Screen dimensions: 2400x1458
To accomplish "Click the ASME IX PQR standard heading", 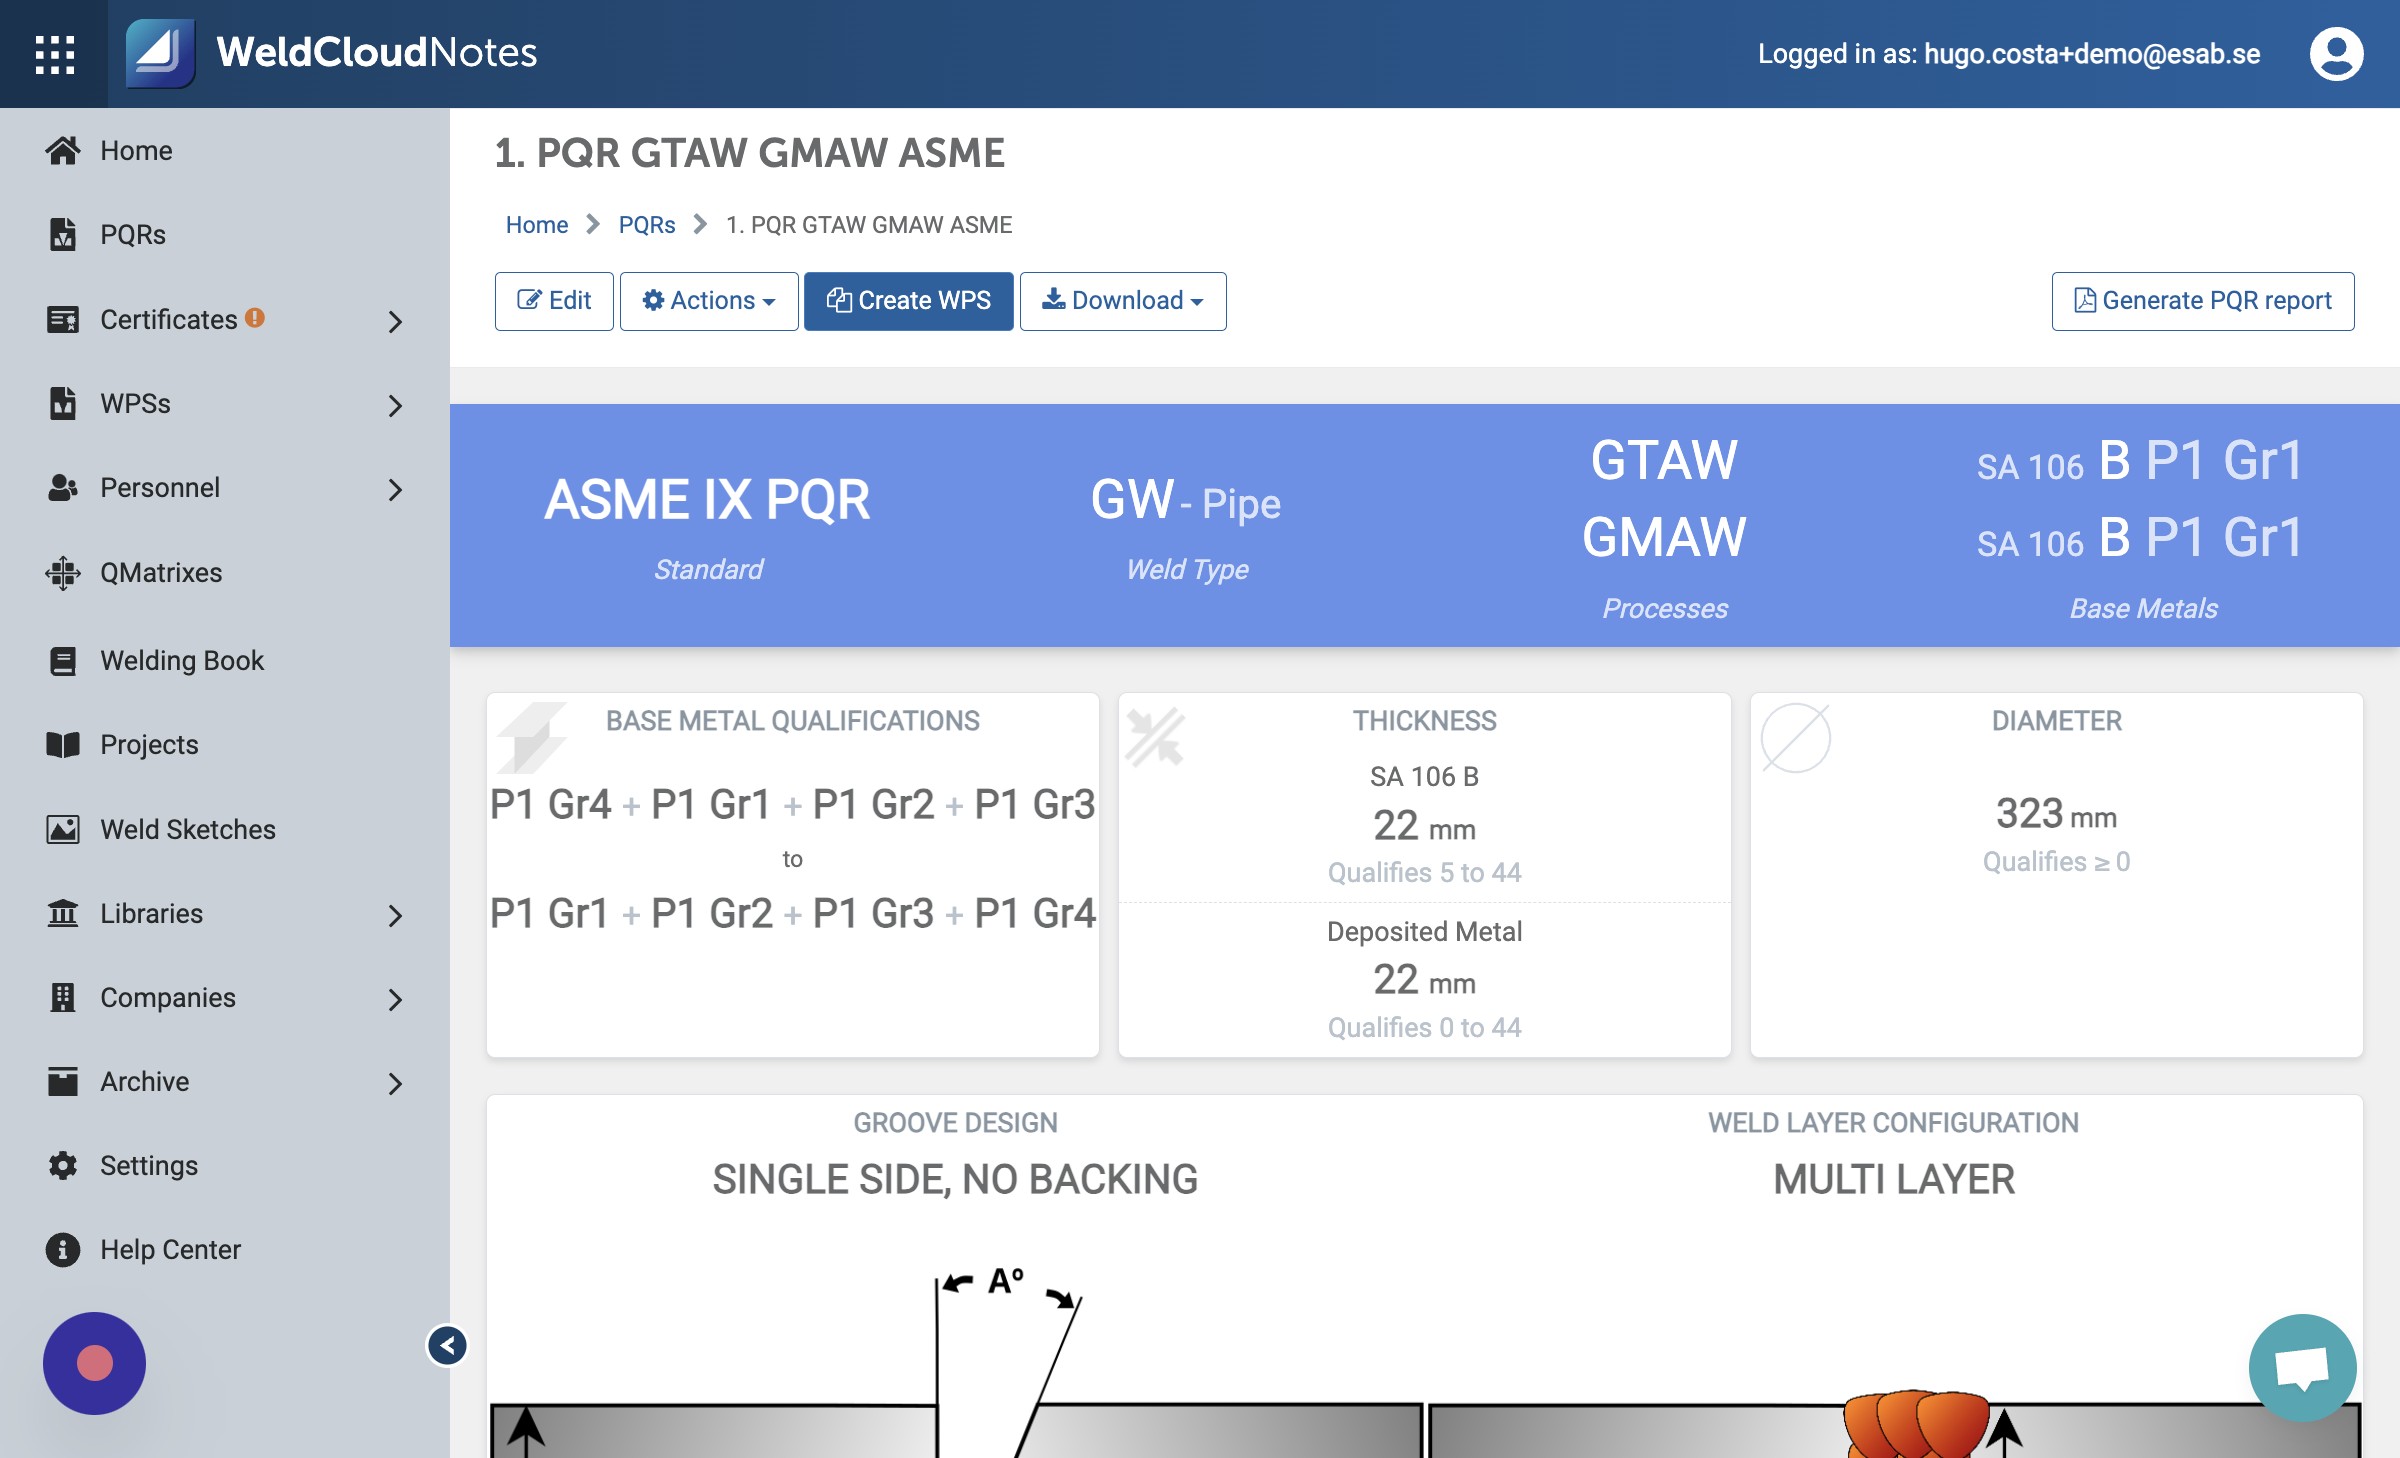I will coord(707,500).
